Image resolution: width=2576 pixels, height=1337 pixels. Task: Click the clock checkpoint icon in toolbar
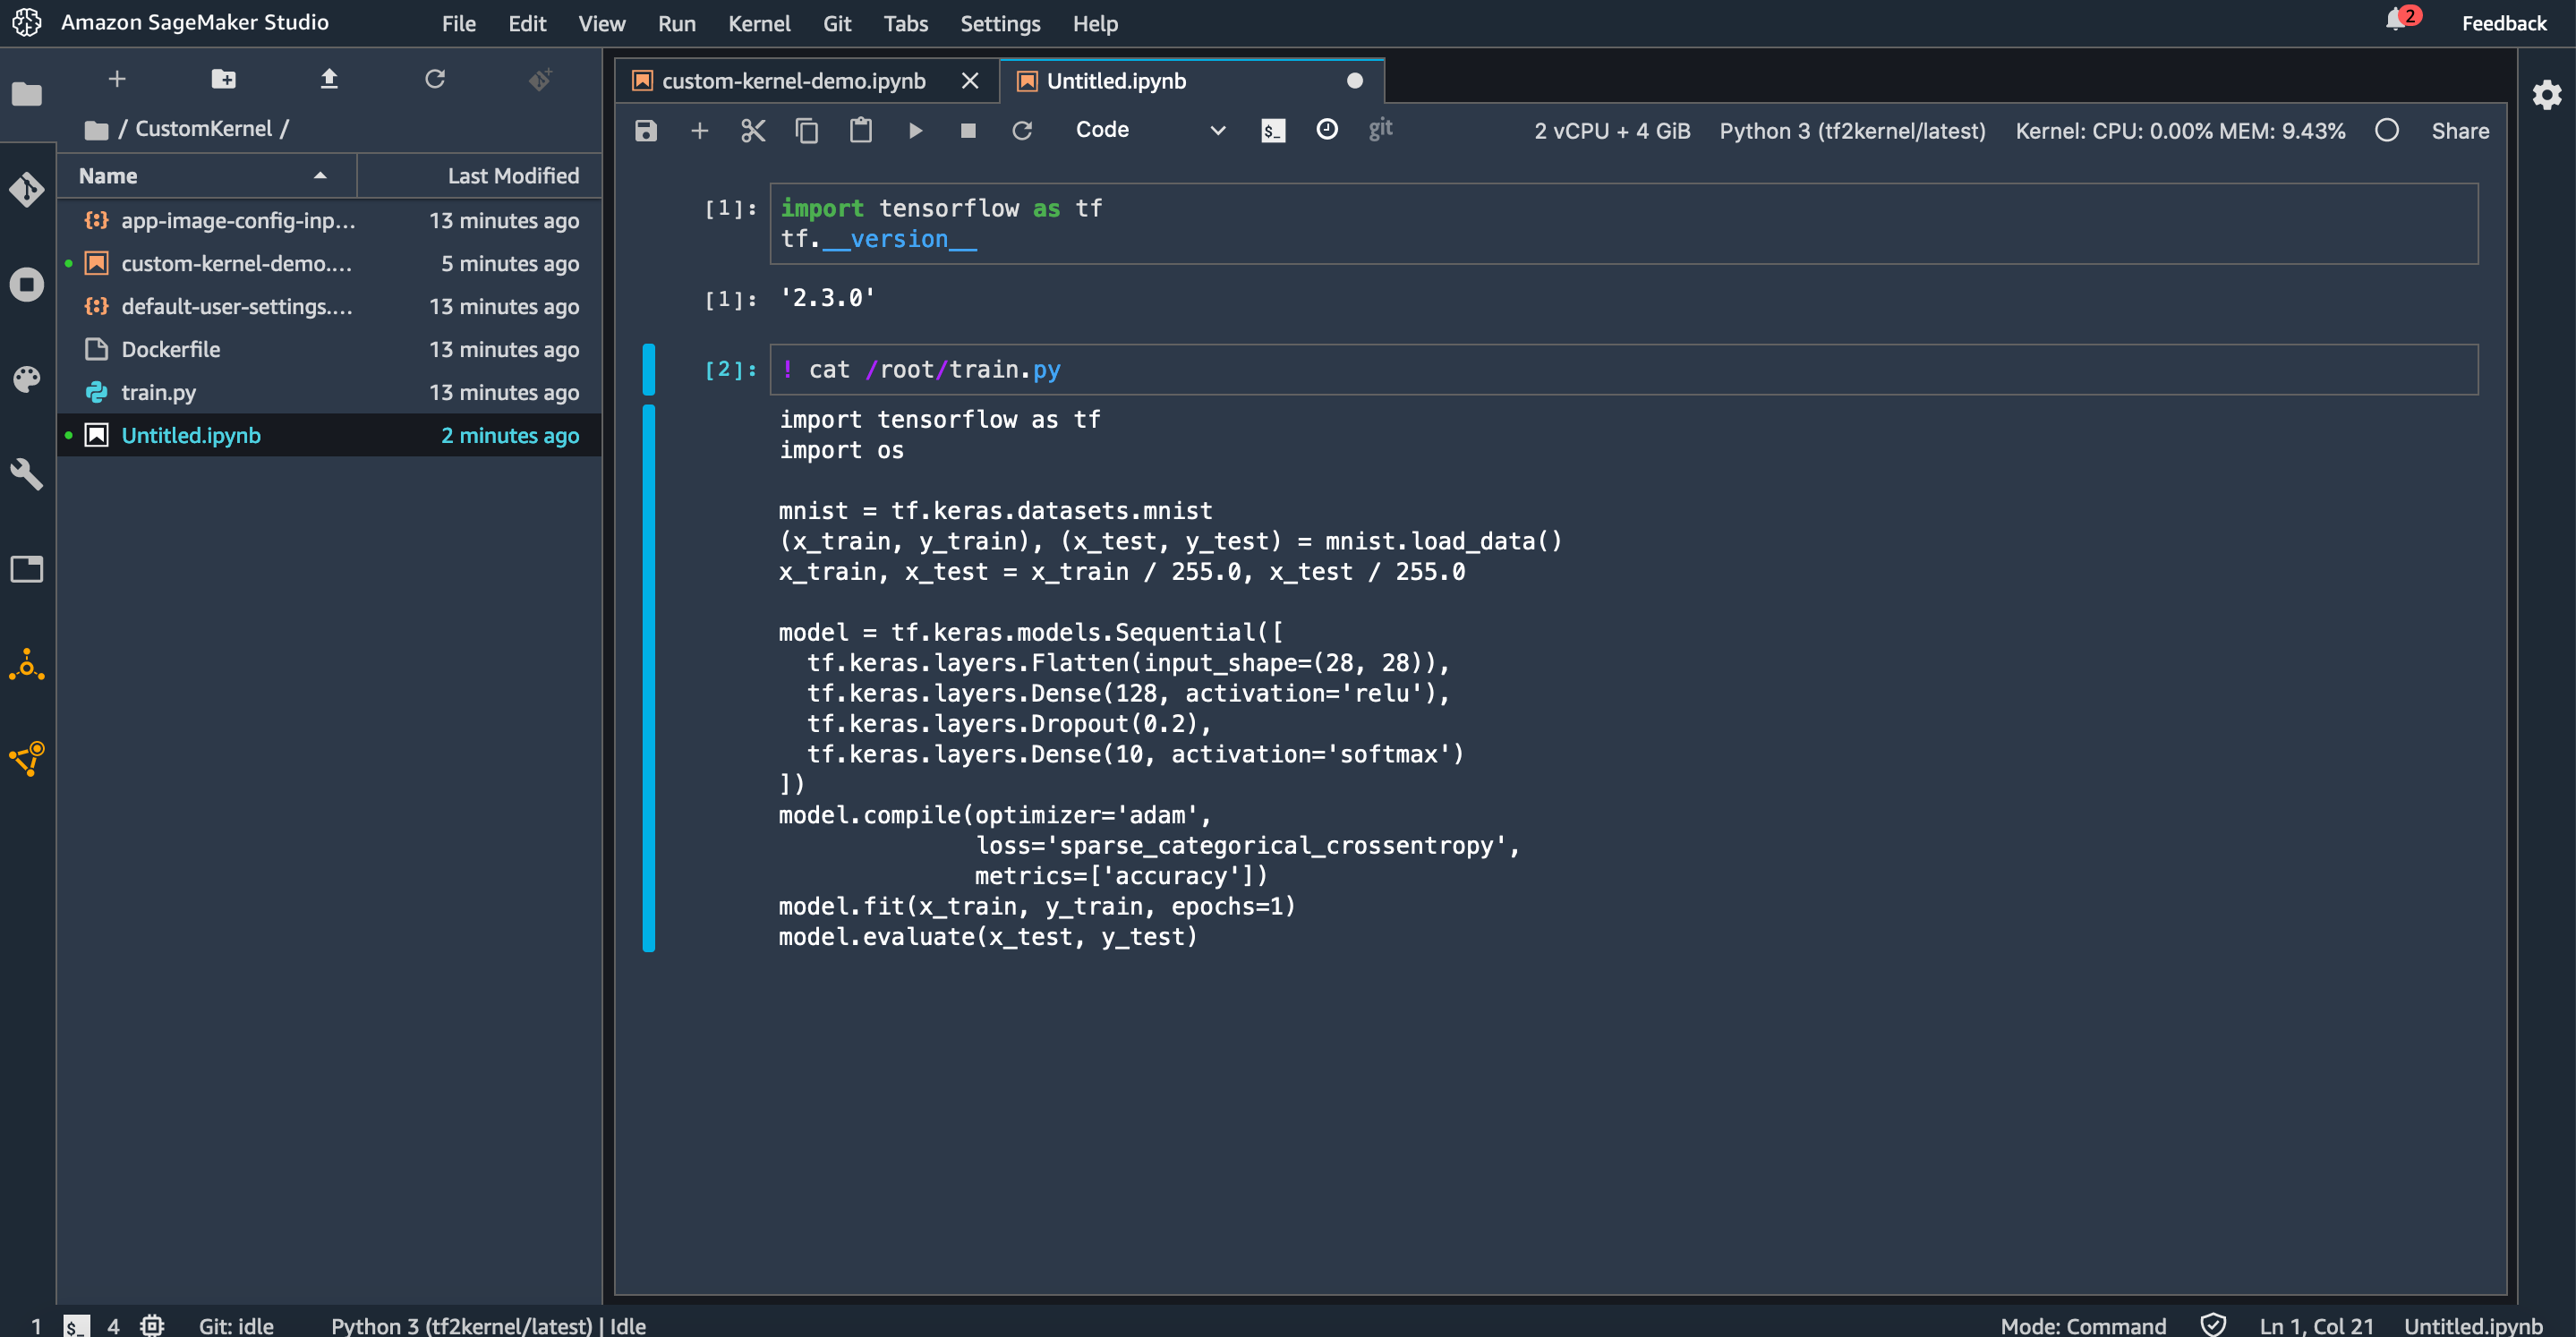point(1327,130)
